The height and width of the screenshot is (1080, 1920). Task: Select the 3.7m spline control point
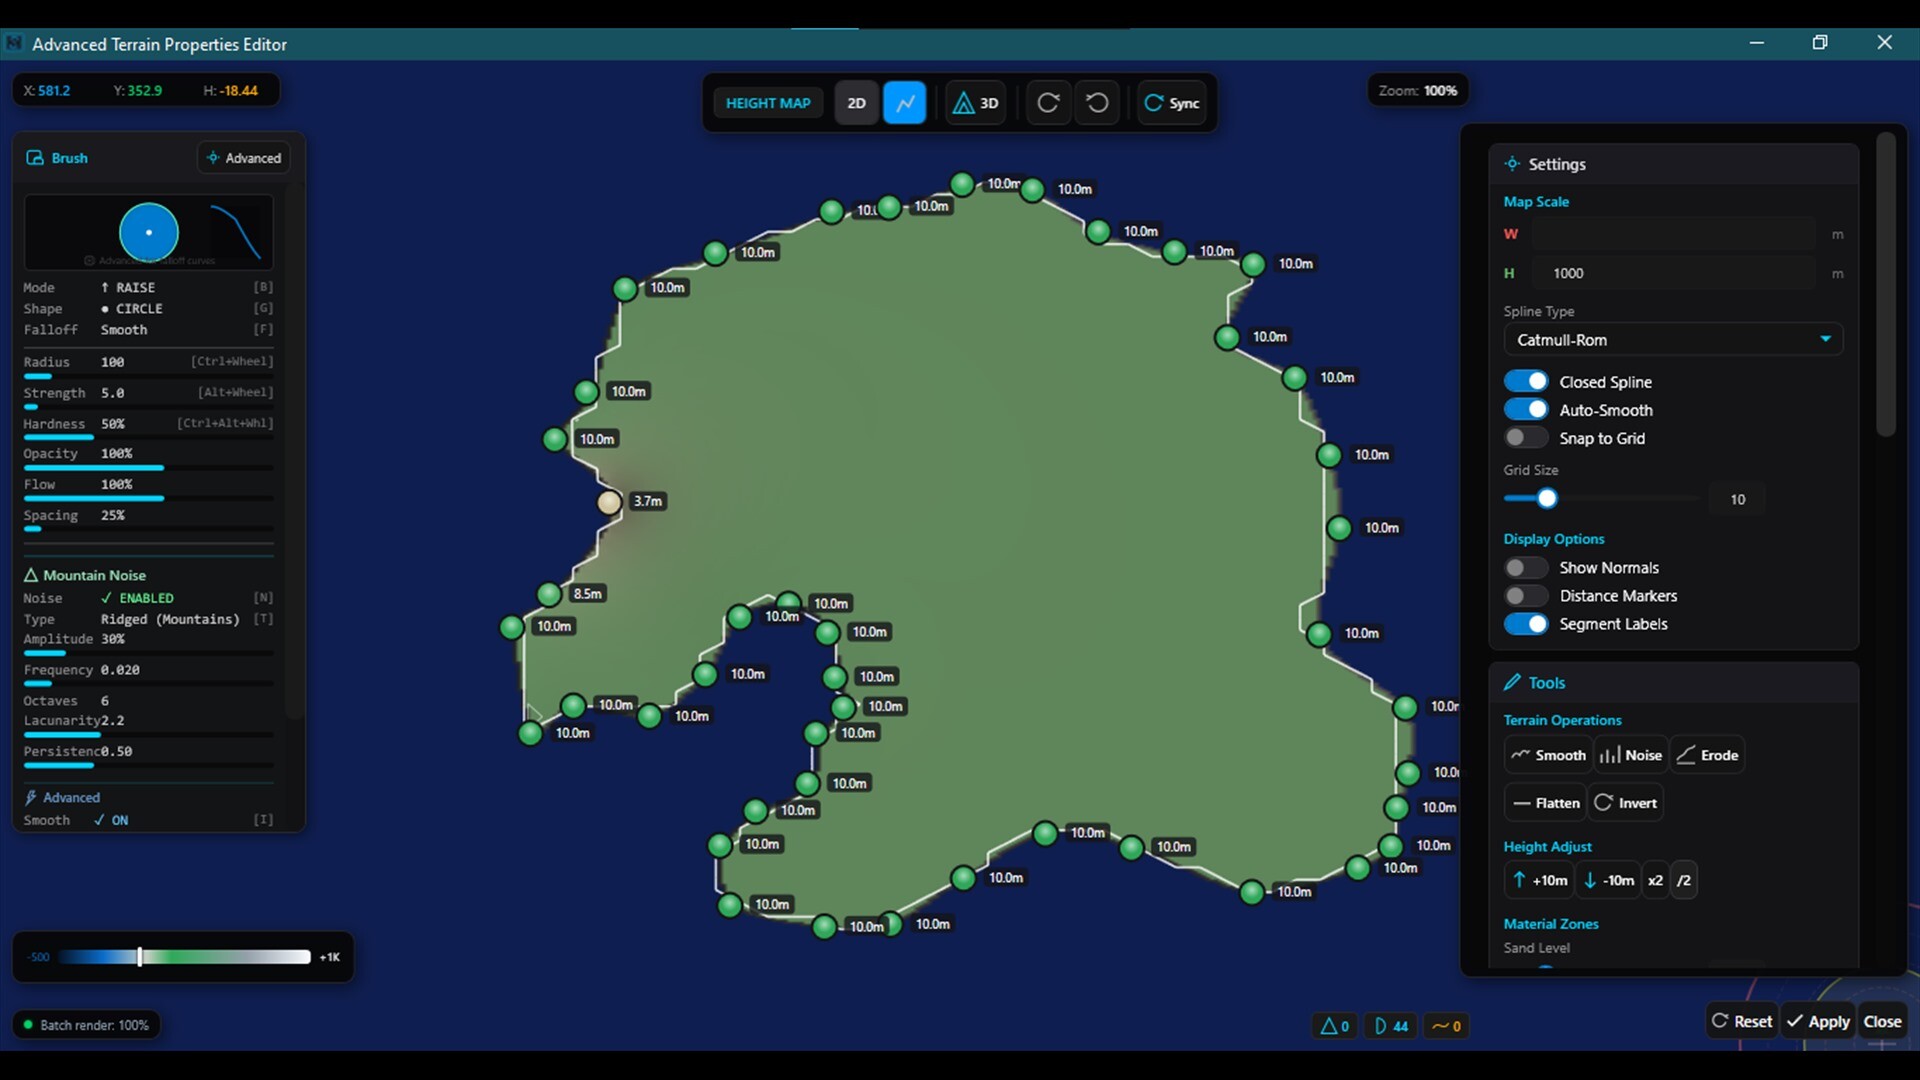click(x=609, y=502)
